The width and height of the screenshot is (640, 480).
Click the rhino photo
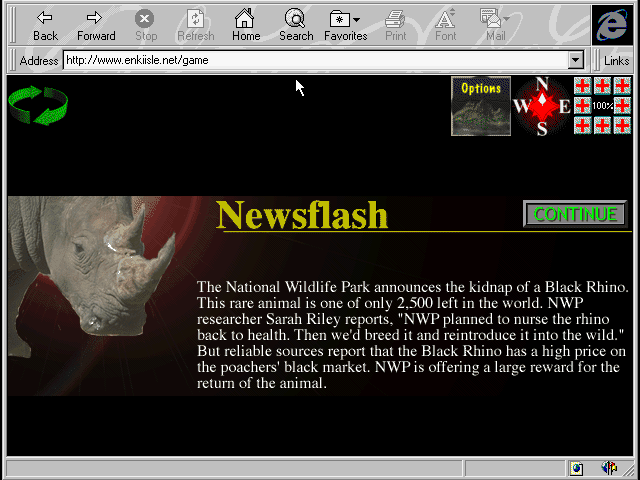[x=92, y=277]
